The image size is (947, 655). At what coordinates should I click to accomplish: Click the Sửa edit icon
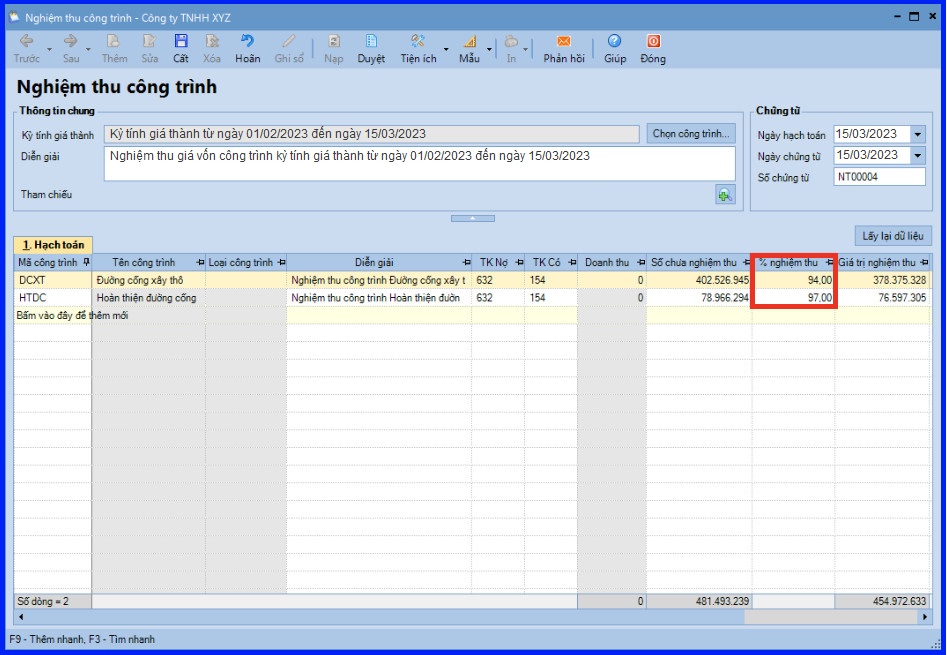pyautogui.click(x=149, y=41)
